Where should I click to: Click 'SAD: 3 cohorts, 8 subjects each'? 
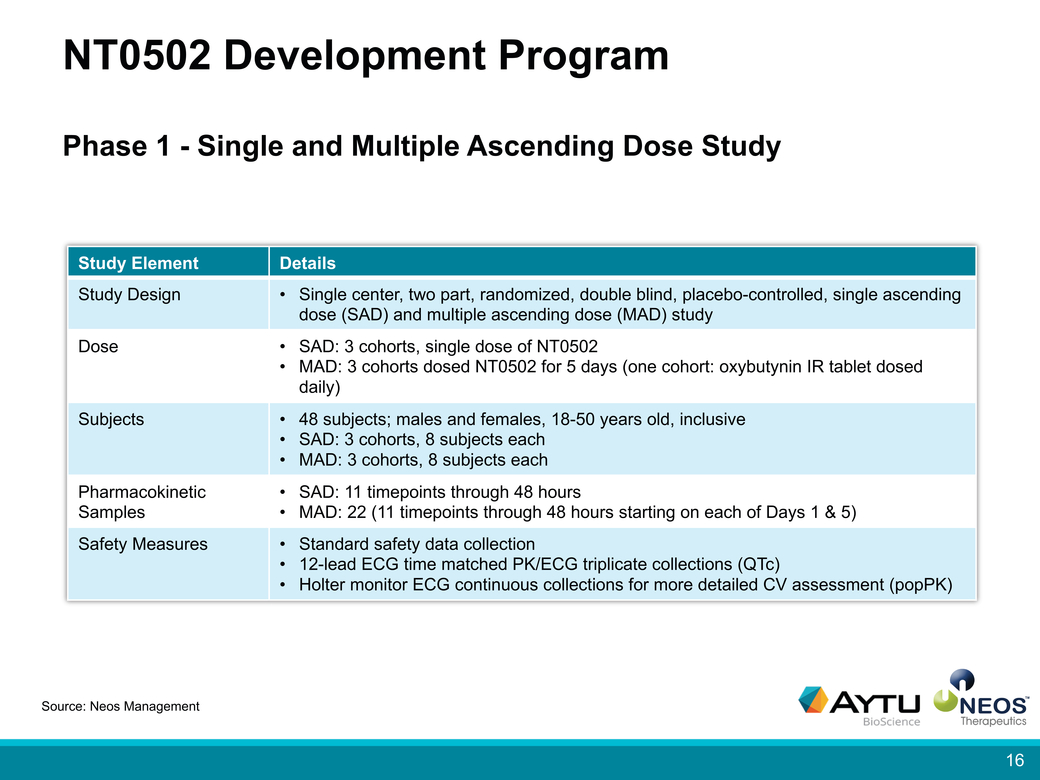[x=422, y=440]
